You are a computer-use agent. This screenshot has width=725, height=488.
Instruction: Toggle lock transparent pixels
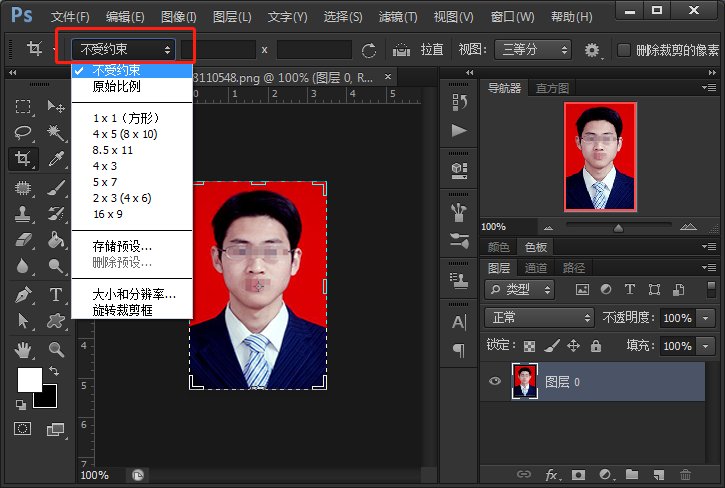click(x=529, y=346)
